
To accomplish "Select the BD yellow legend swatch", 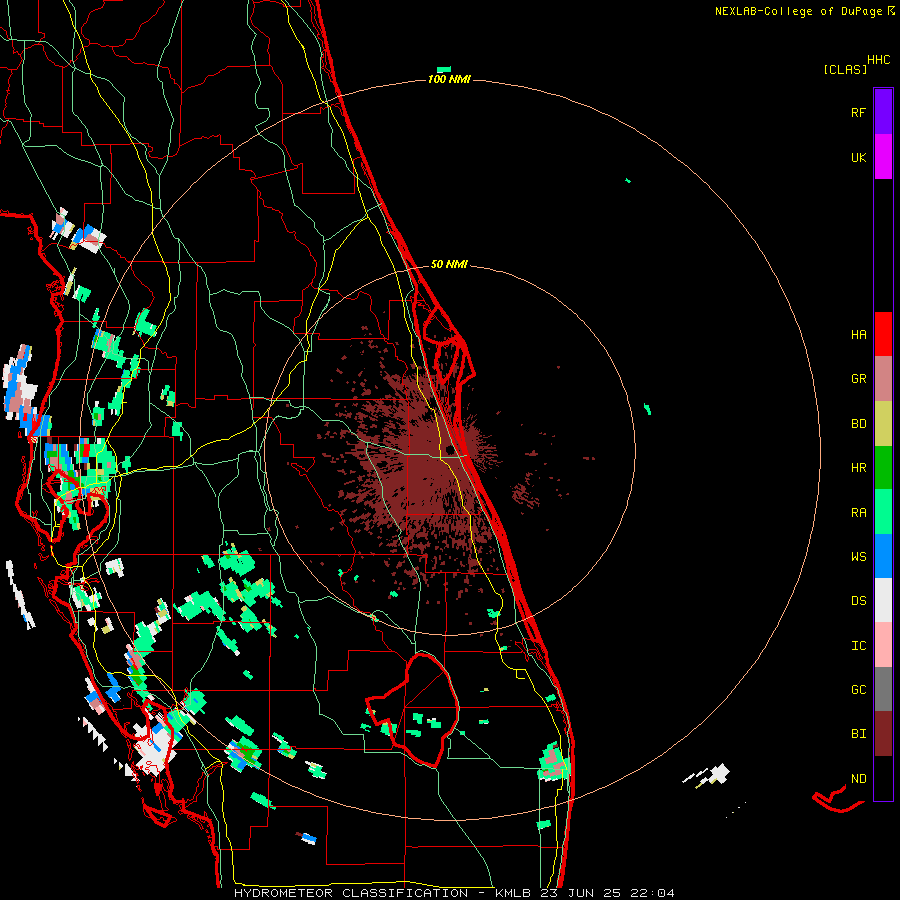I will [883, 424].
